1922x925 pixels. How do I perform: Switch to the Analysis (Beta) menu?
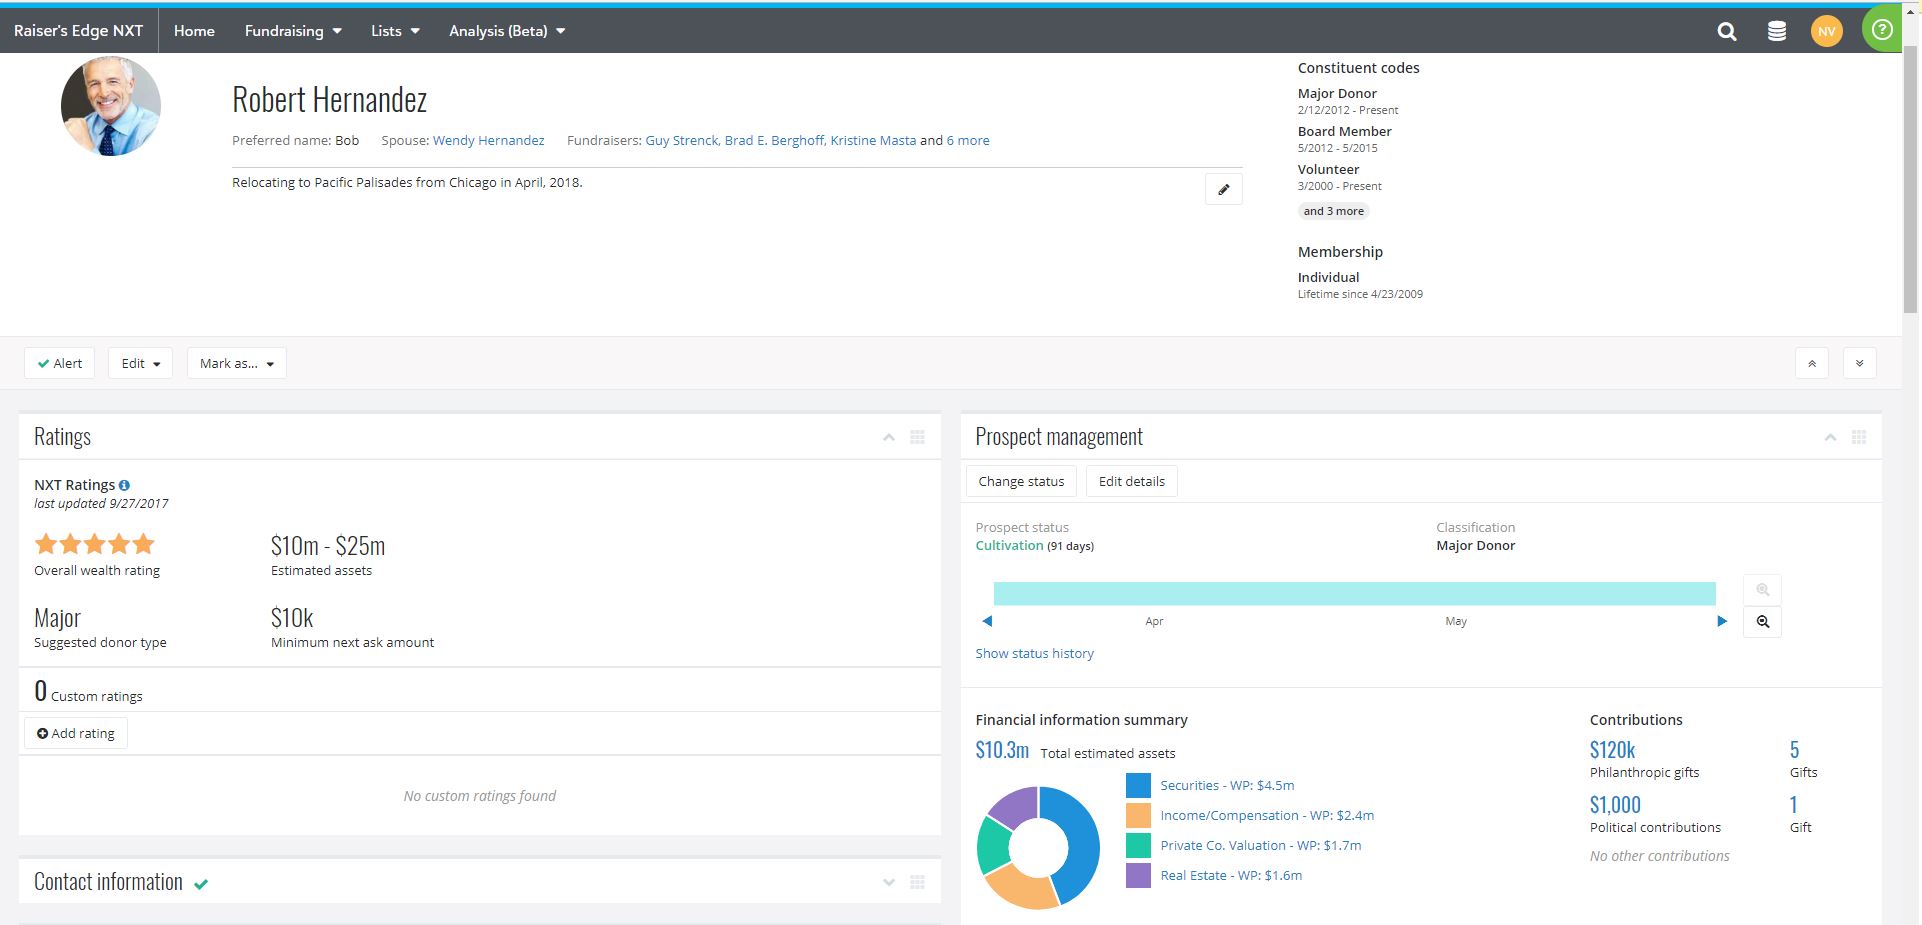[505, 30]
